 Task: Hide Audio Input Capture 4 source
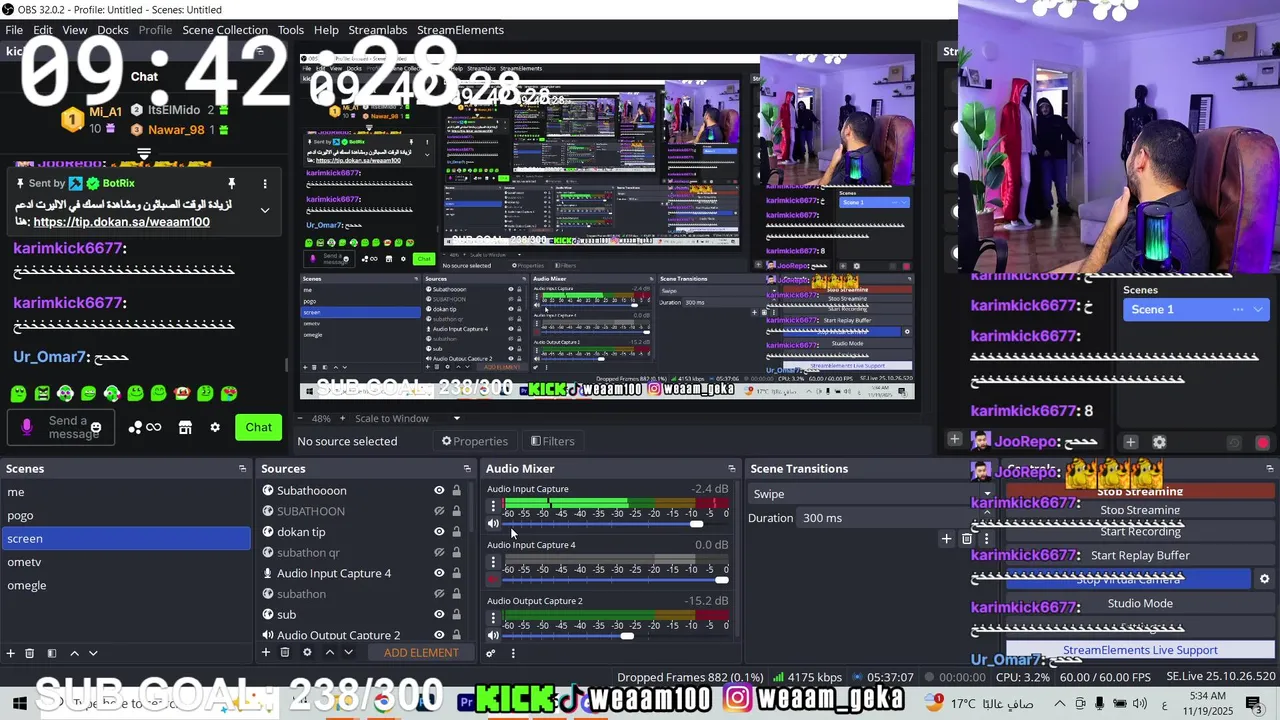(438, 573)
